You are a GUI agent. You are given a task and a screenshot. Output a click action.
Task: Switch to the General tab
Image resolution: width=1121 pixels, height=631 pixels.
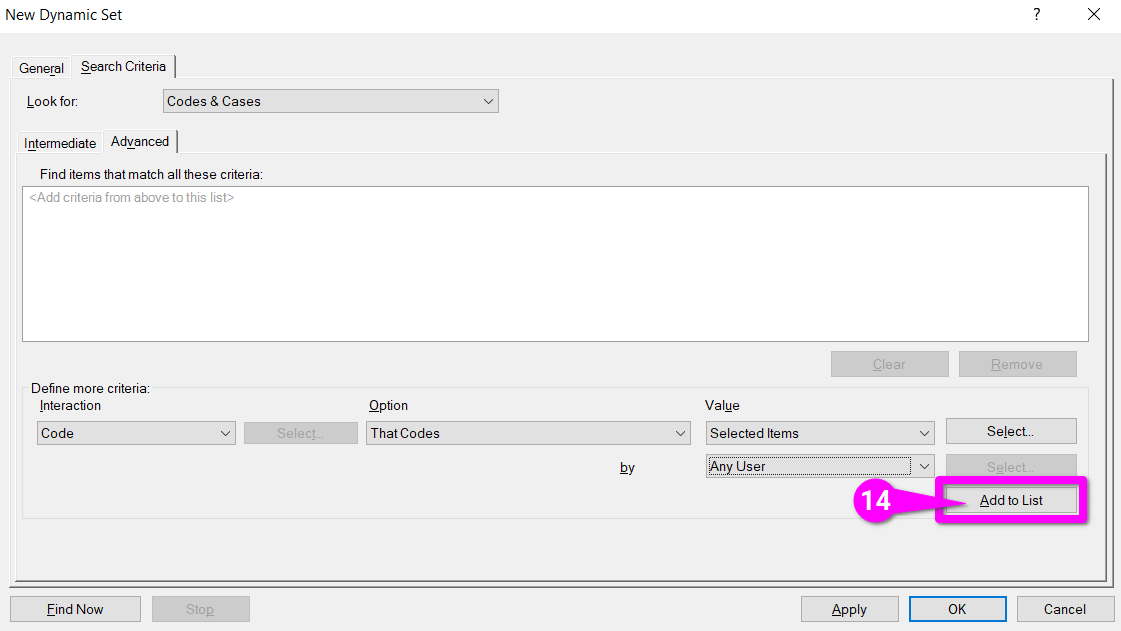(x=41, y=68)
